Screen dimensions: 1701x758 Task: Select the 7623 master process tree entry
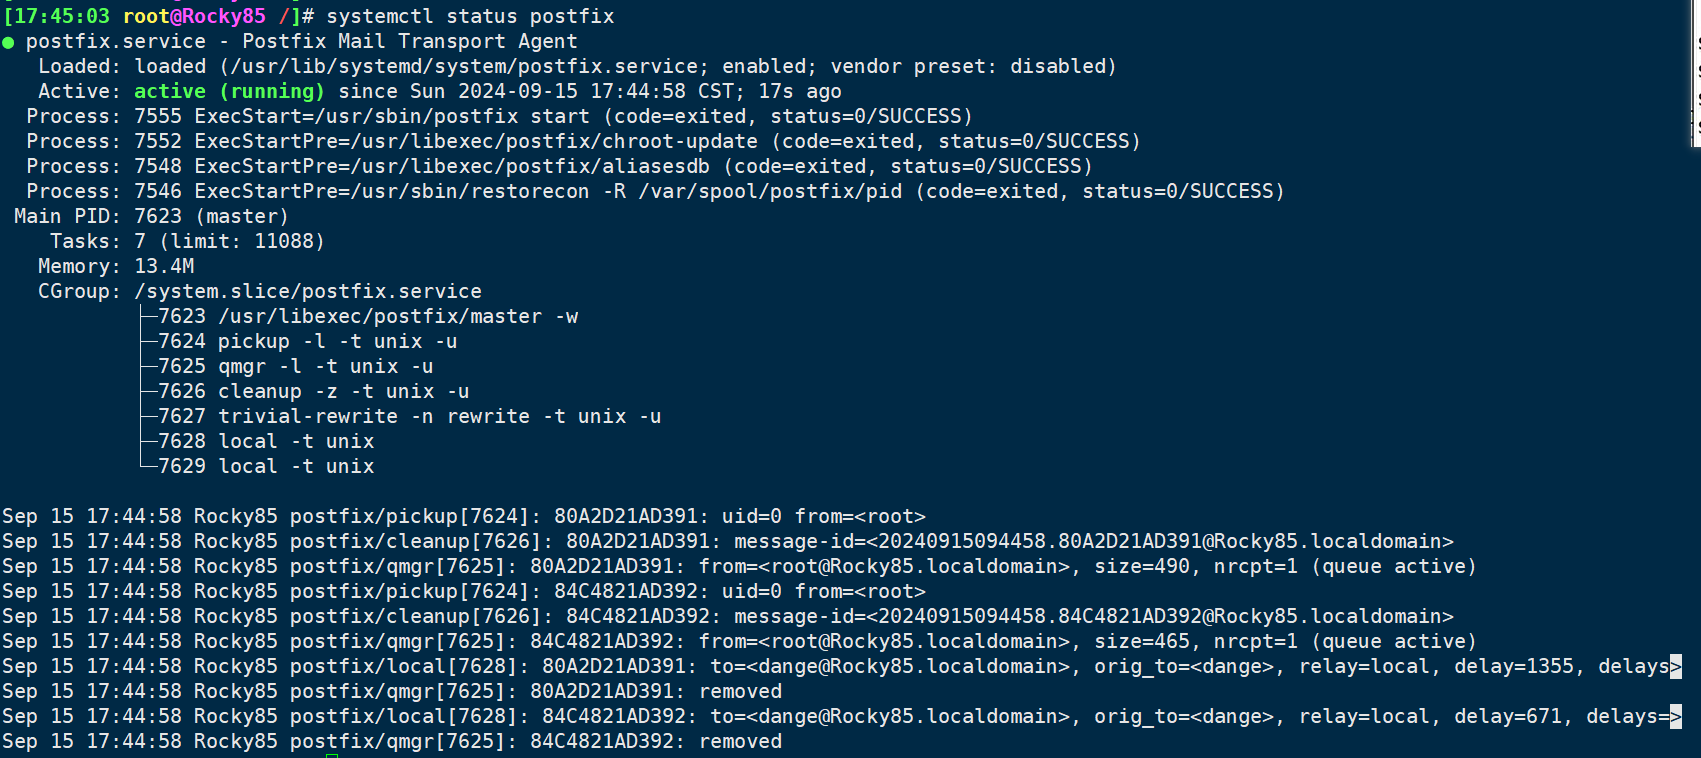pos(368,316)
